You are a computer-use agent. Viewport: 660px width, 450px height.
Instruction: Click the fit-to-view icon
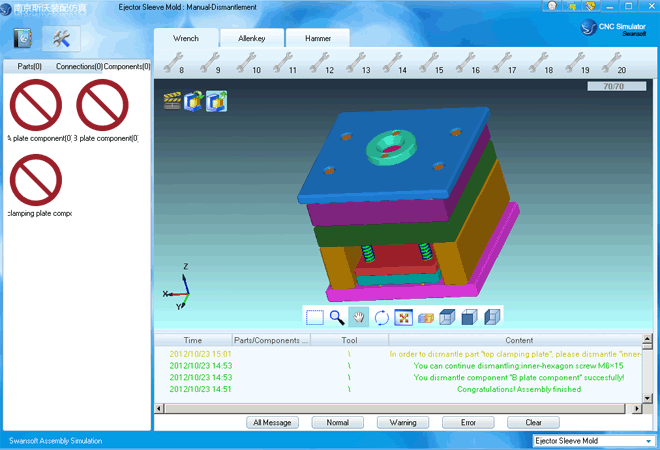404,317
